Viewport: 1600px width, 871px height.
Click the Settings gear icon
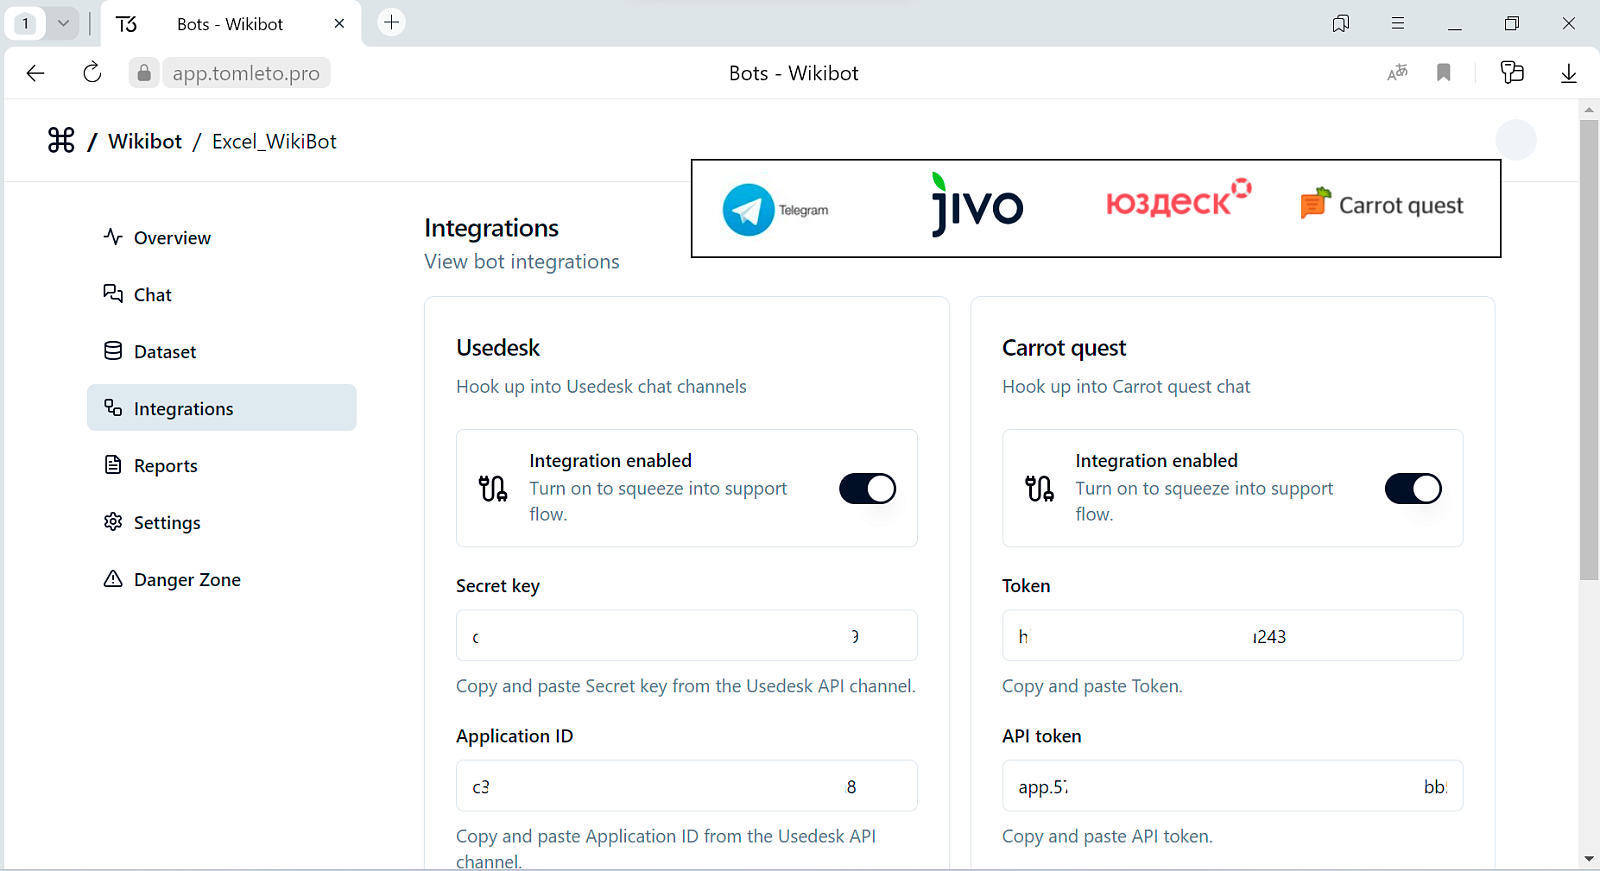pyautogui.click(x=113, y=522)
